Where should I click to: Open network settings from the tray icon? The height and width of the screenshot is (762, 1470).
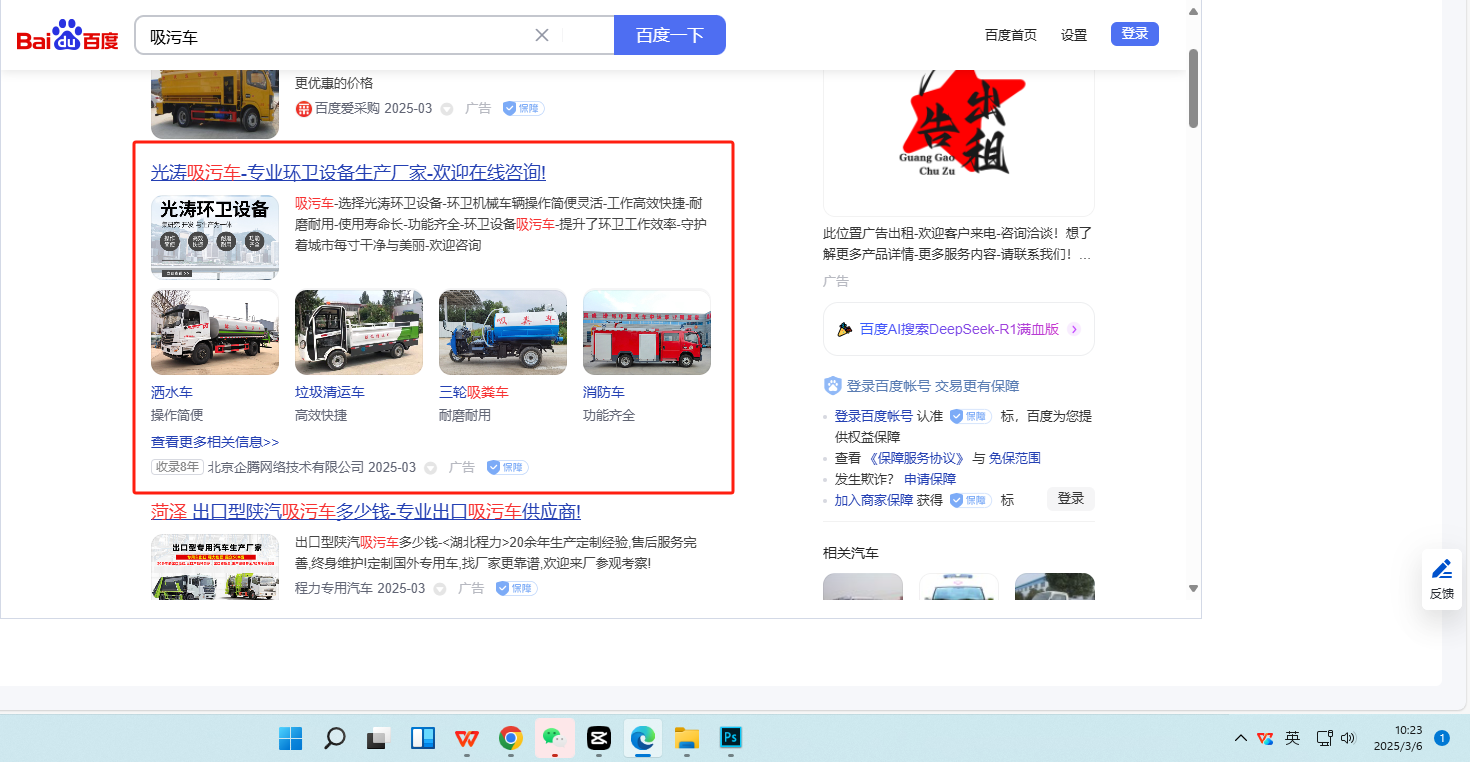(1324, 739)
